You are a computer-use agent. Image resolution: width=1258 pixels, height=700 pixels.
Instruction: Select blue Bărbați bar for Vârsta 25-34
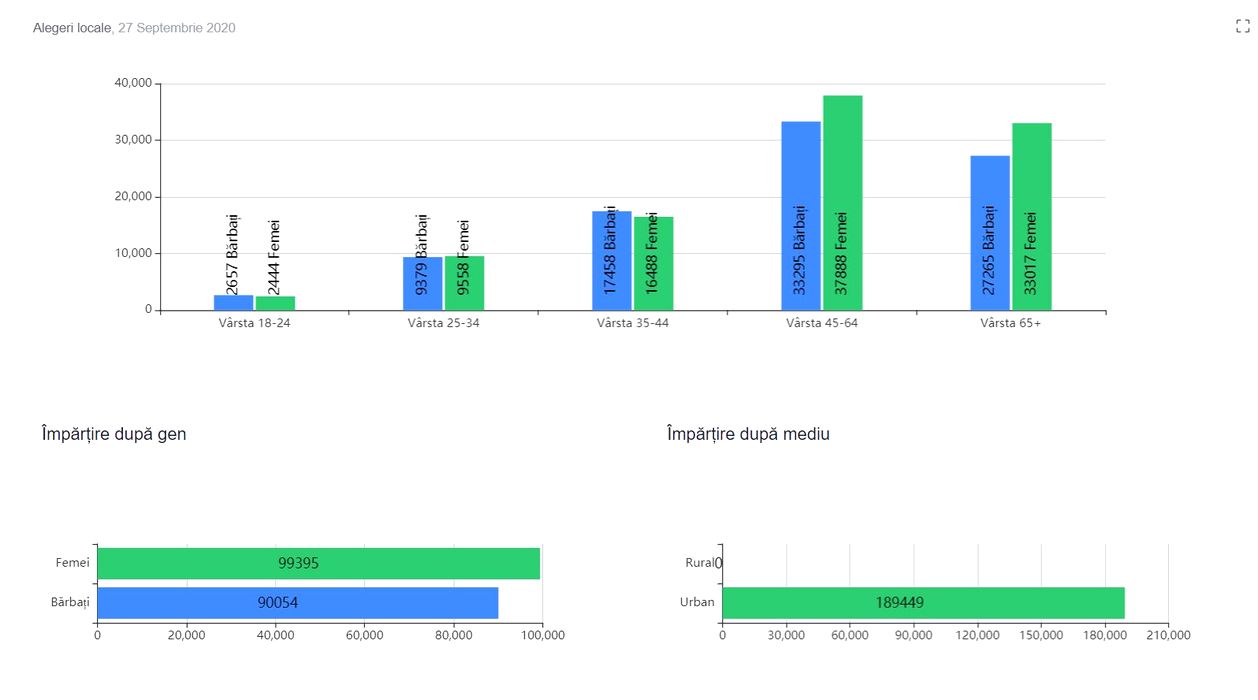click(422, 284)
